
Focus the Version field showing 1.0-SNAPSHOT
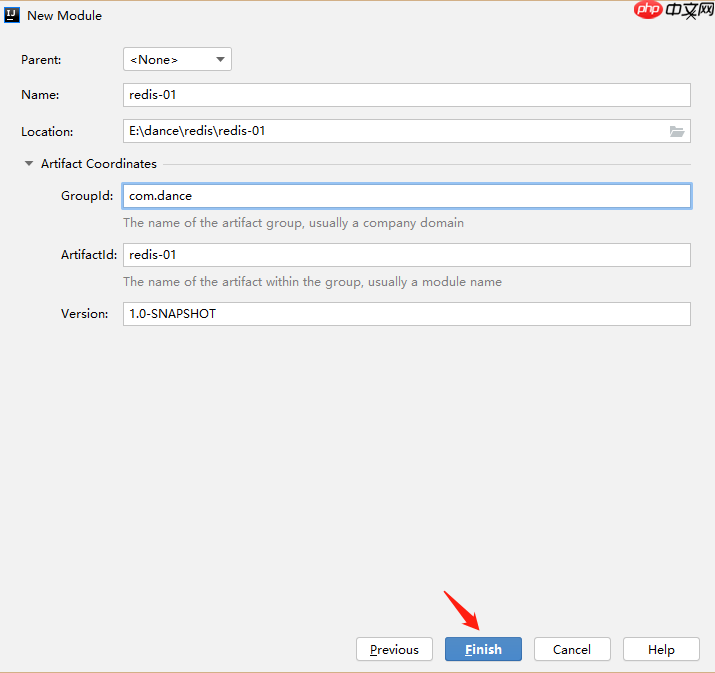click(x=407, y=314)
